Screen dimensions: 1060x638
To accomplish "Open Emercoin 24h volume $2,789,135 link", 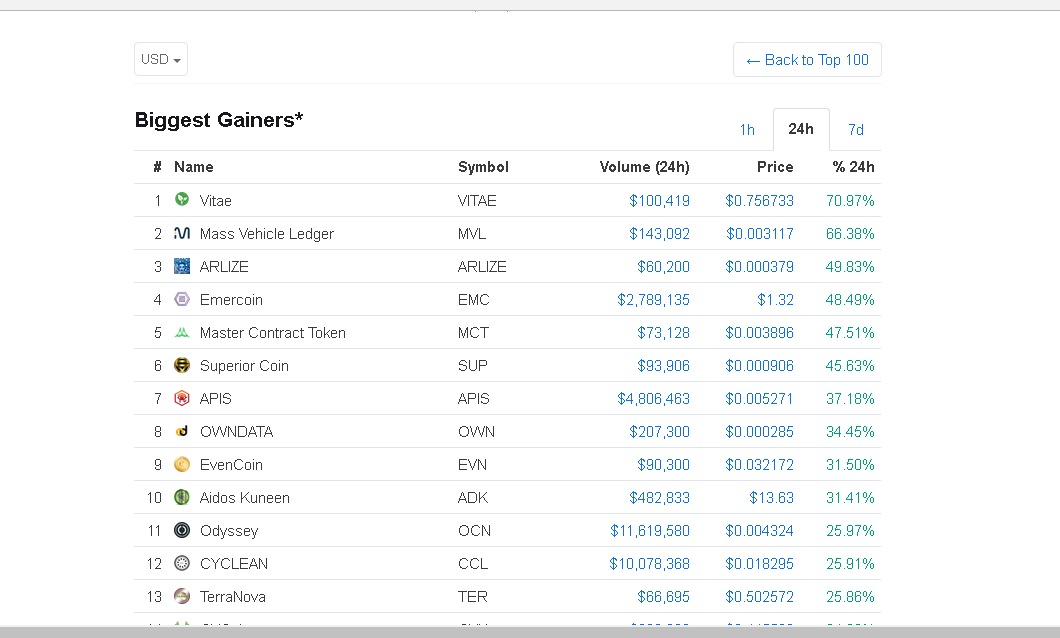I will [653, 299].
